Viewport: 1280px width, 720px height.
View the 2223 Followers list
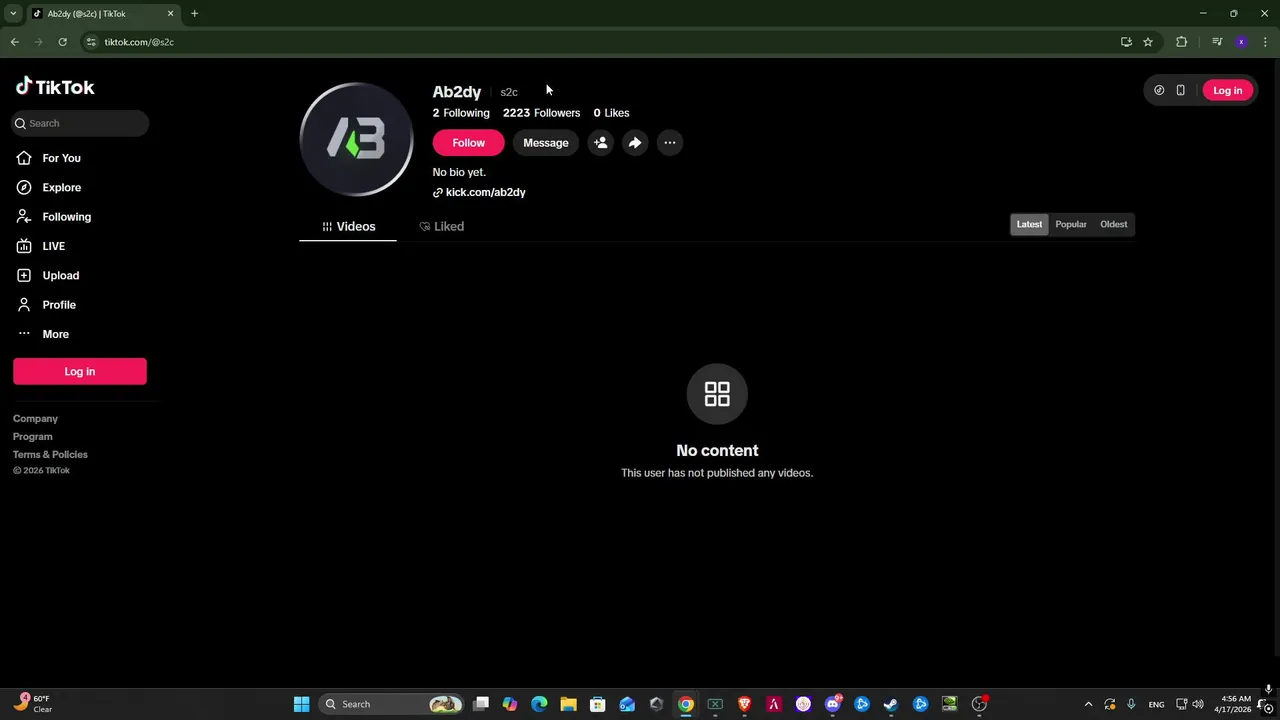(541, 113)
